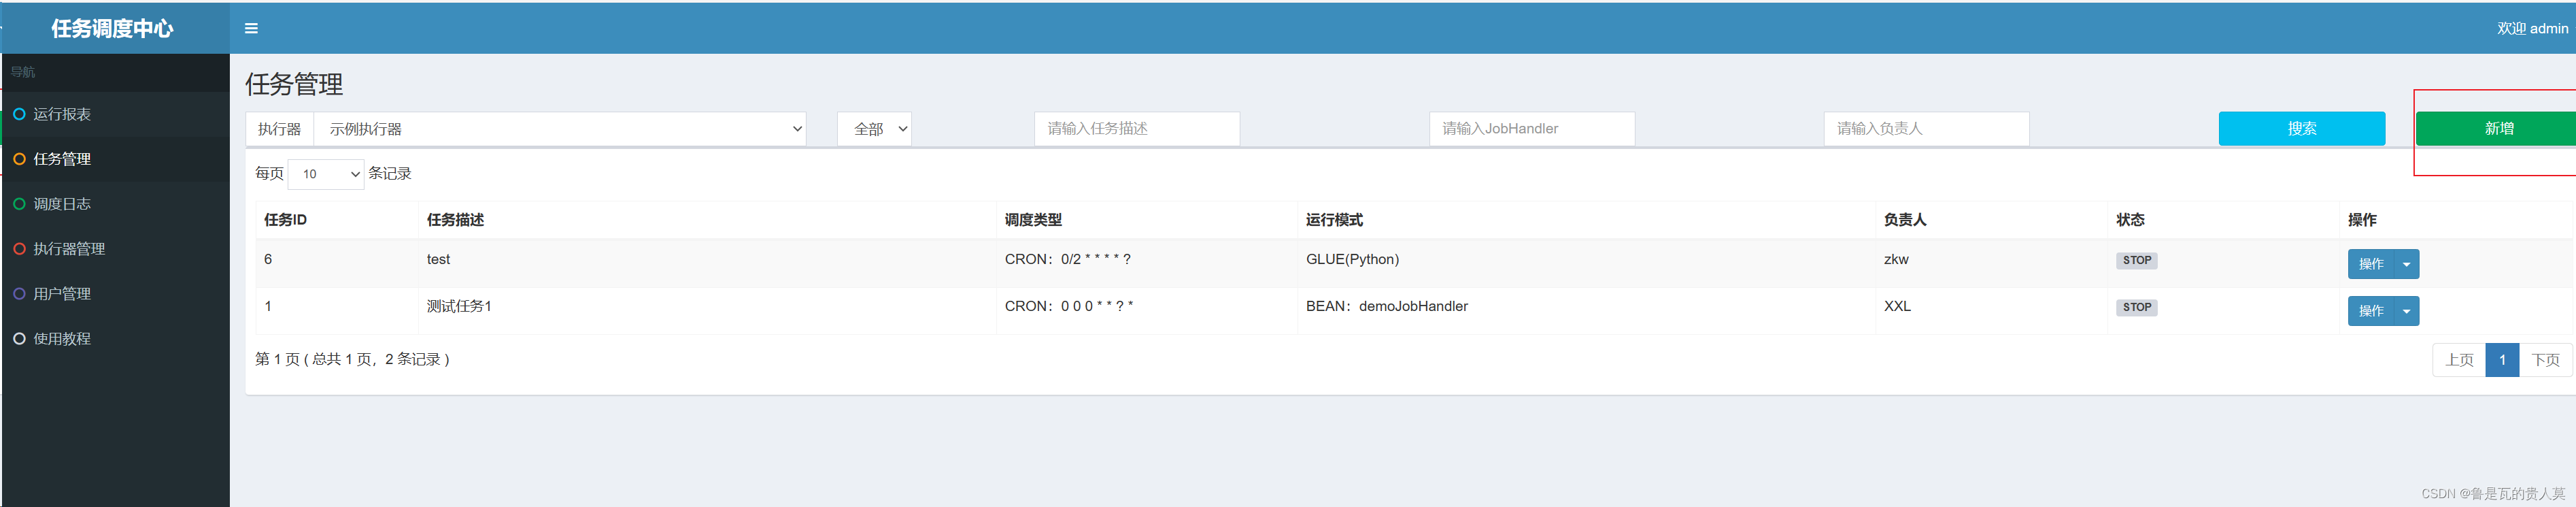Open 运行报表 in the sidebar
This screenshot has width=2576, height=507.
(115, 114)
